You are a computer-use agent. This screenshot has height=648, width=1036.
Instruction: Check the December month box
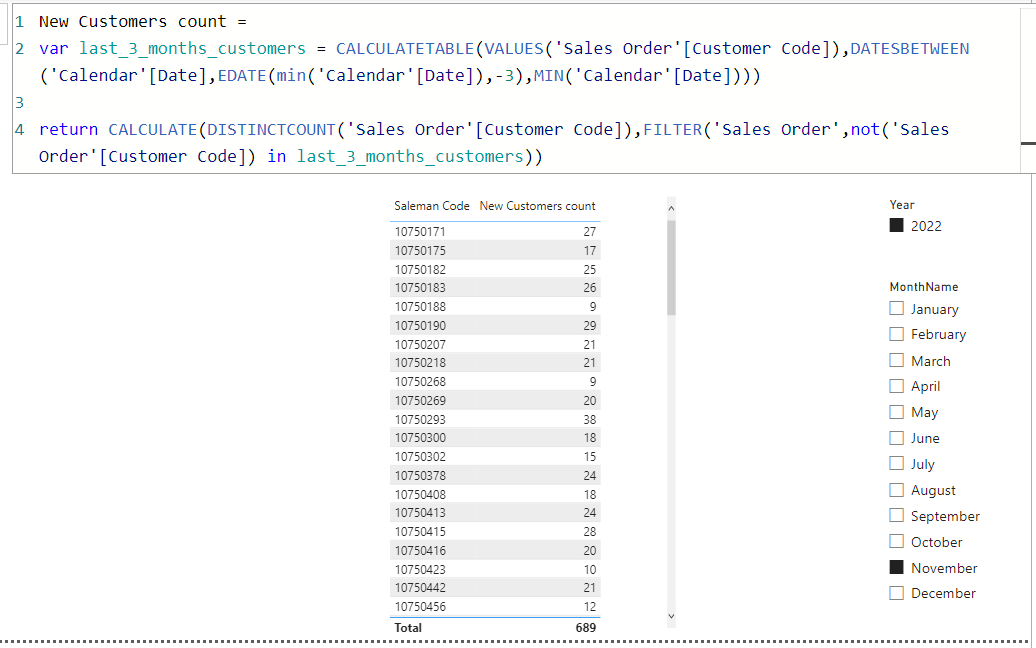[x=897, y=593]
